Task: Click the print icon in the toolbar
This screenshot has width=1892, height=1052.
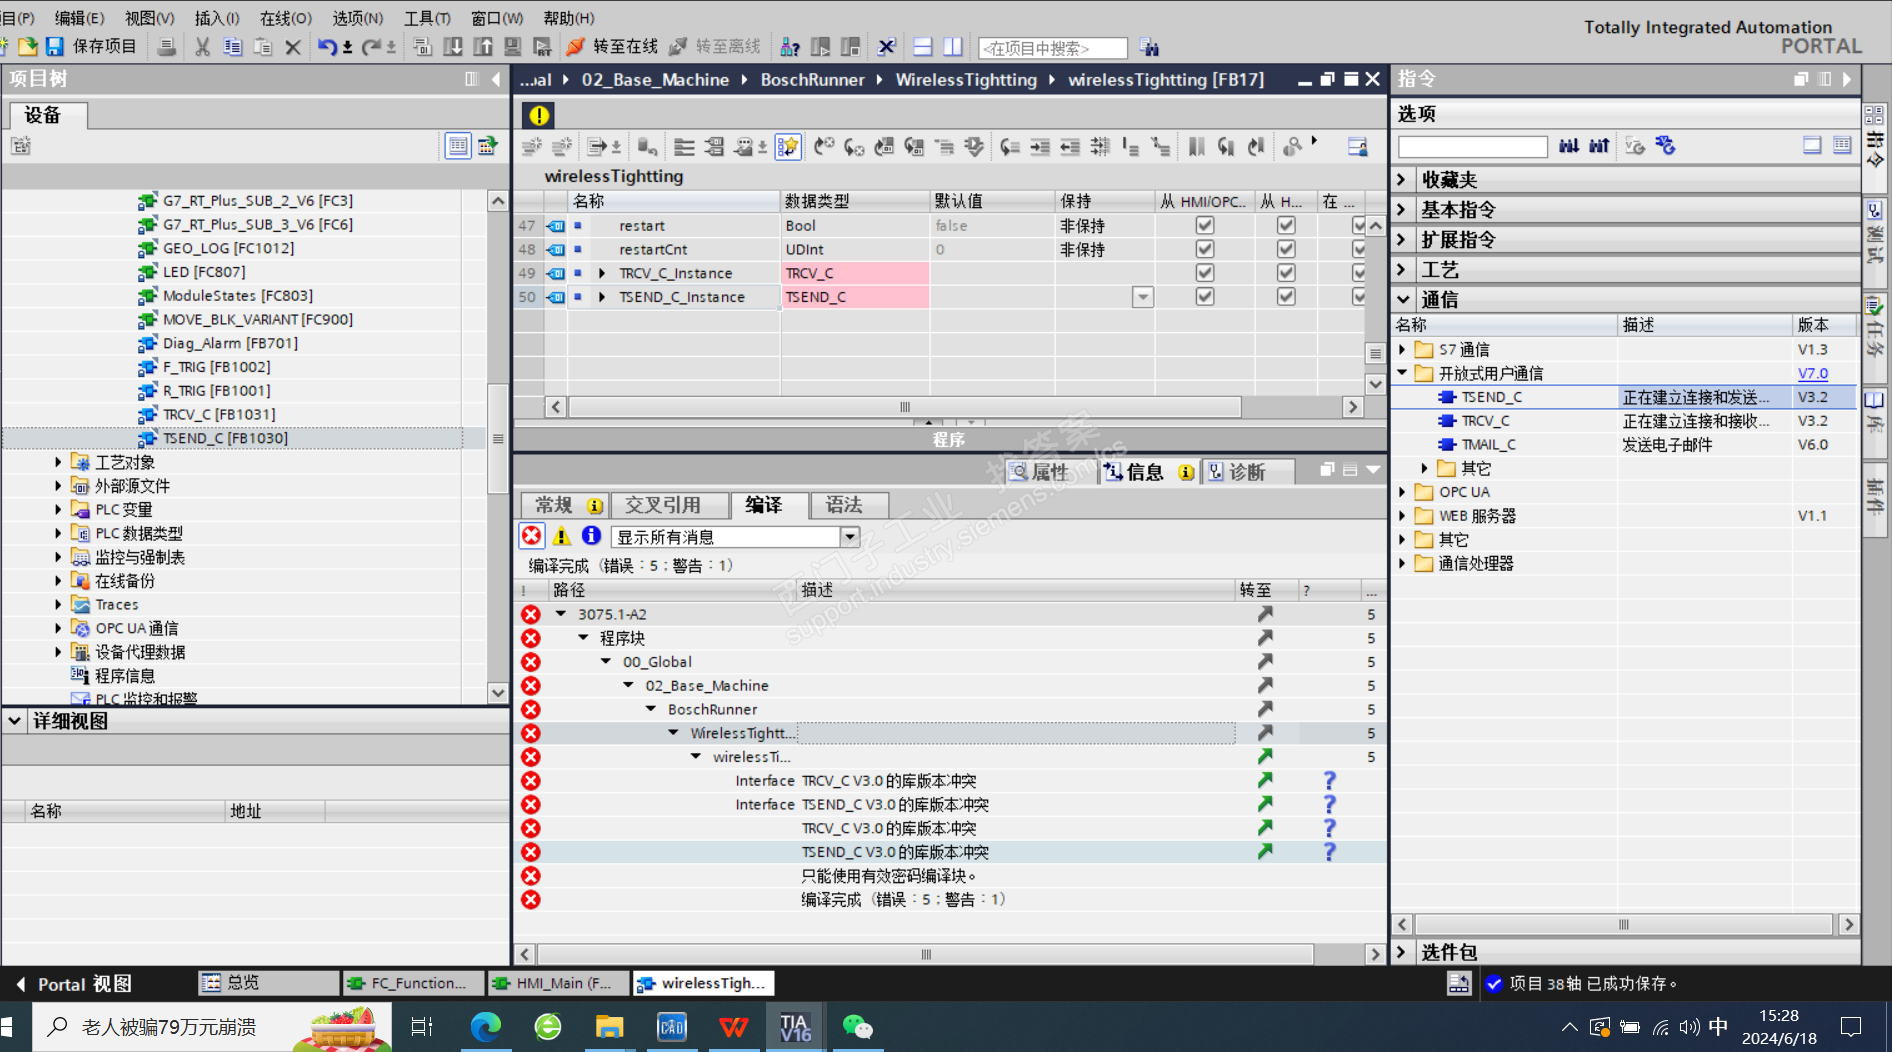Action: 167,47
